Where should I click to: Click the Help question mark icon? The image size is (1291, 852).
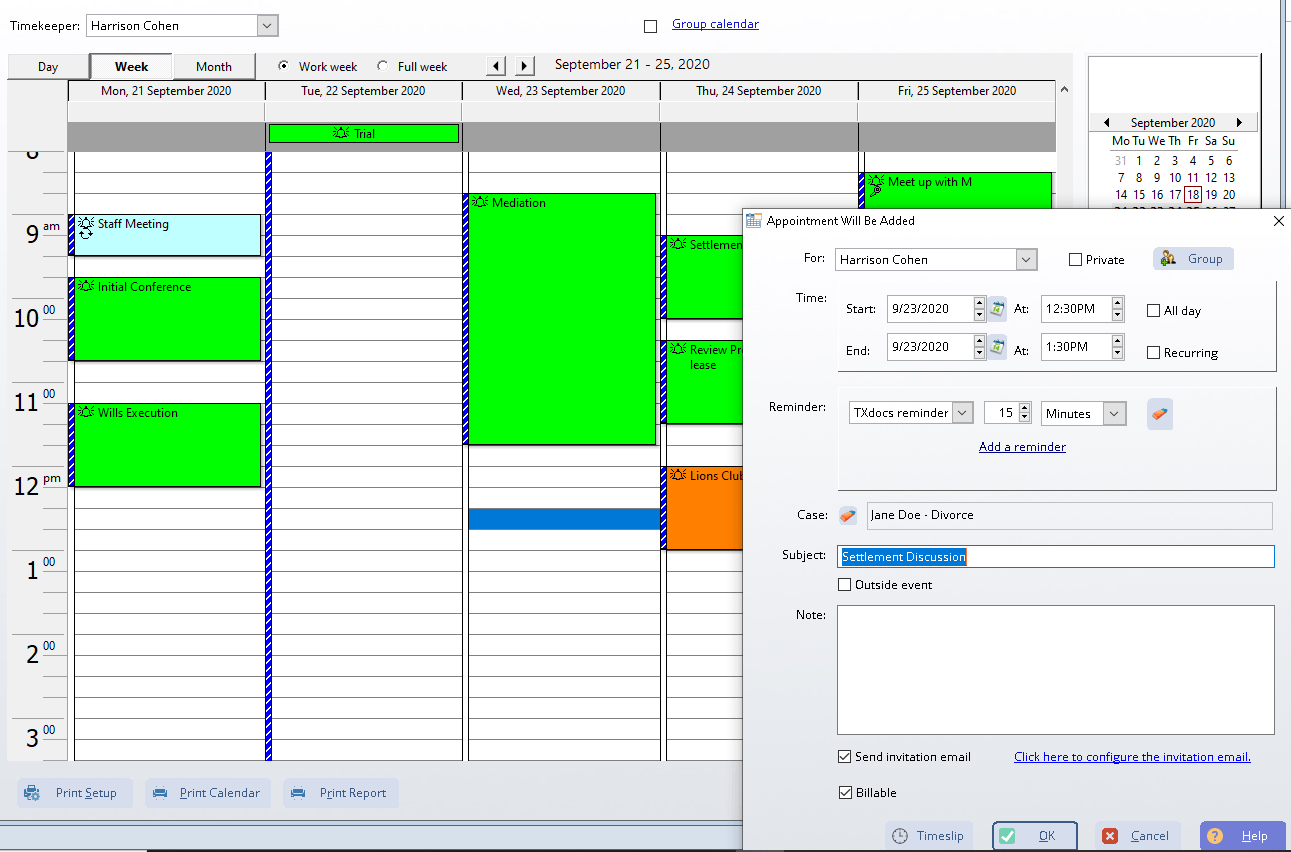[1216, 835]
